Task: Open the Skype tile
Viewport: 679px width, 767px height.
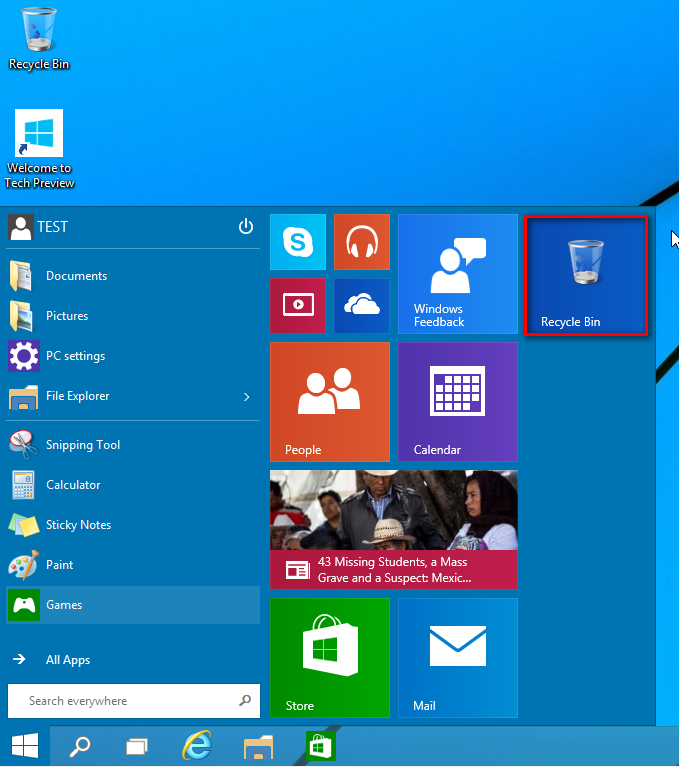Action: [298, 242]
